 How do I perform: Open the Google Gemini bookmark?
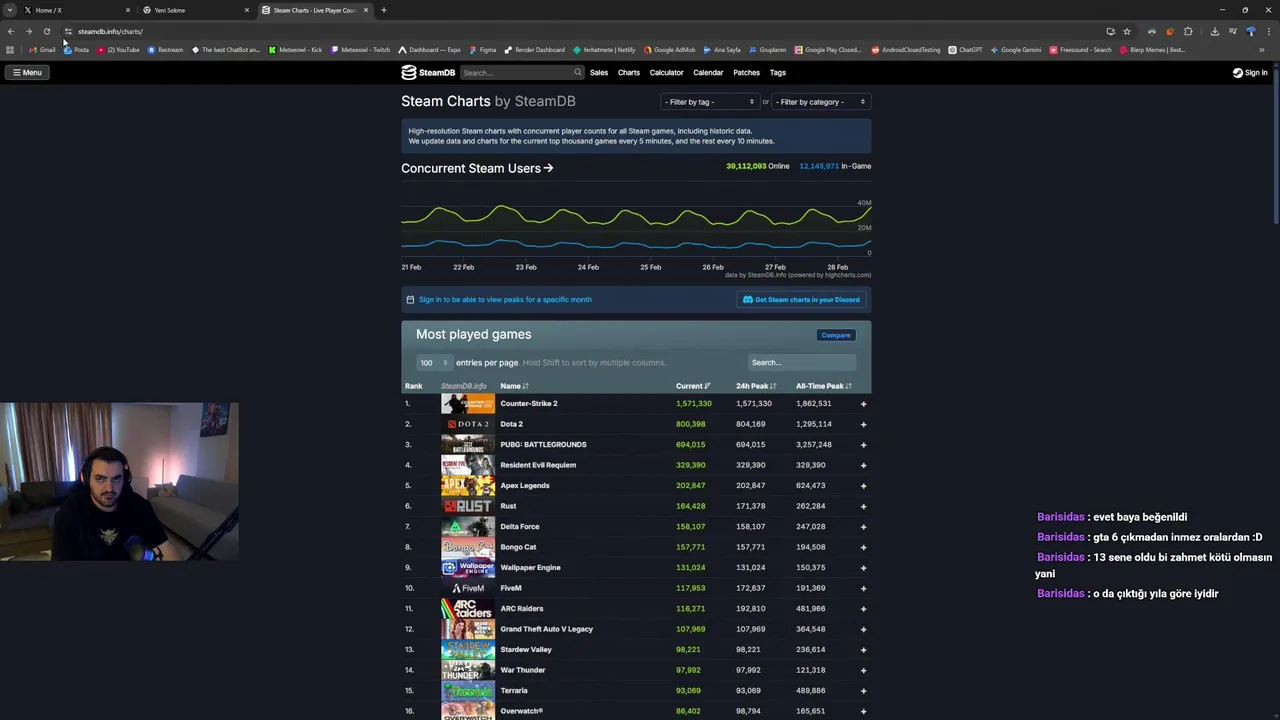(x=1015, y=50)
